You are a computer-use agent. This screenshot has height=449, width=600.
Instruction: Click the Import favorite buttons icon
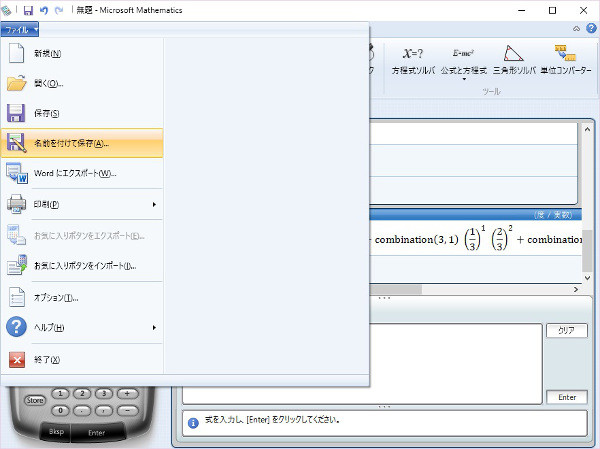(x=16, y=265)
